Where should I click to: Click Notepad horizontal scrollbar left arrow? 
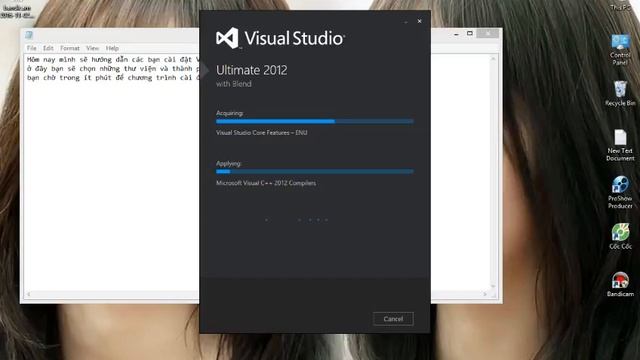click(29, 294)
